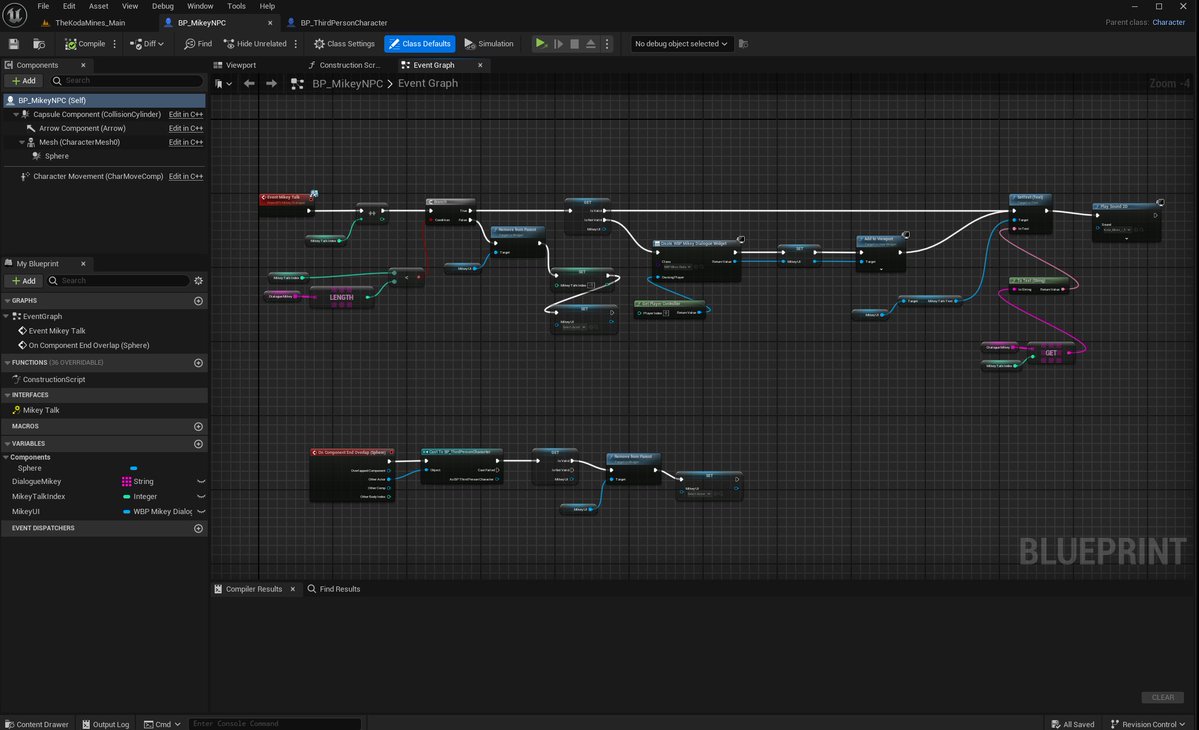The image size is (1199, 730).
Task: Click Edit in C++ beside Capsule Component
Action: tap(185, 114)
